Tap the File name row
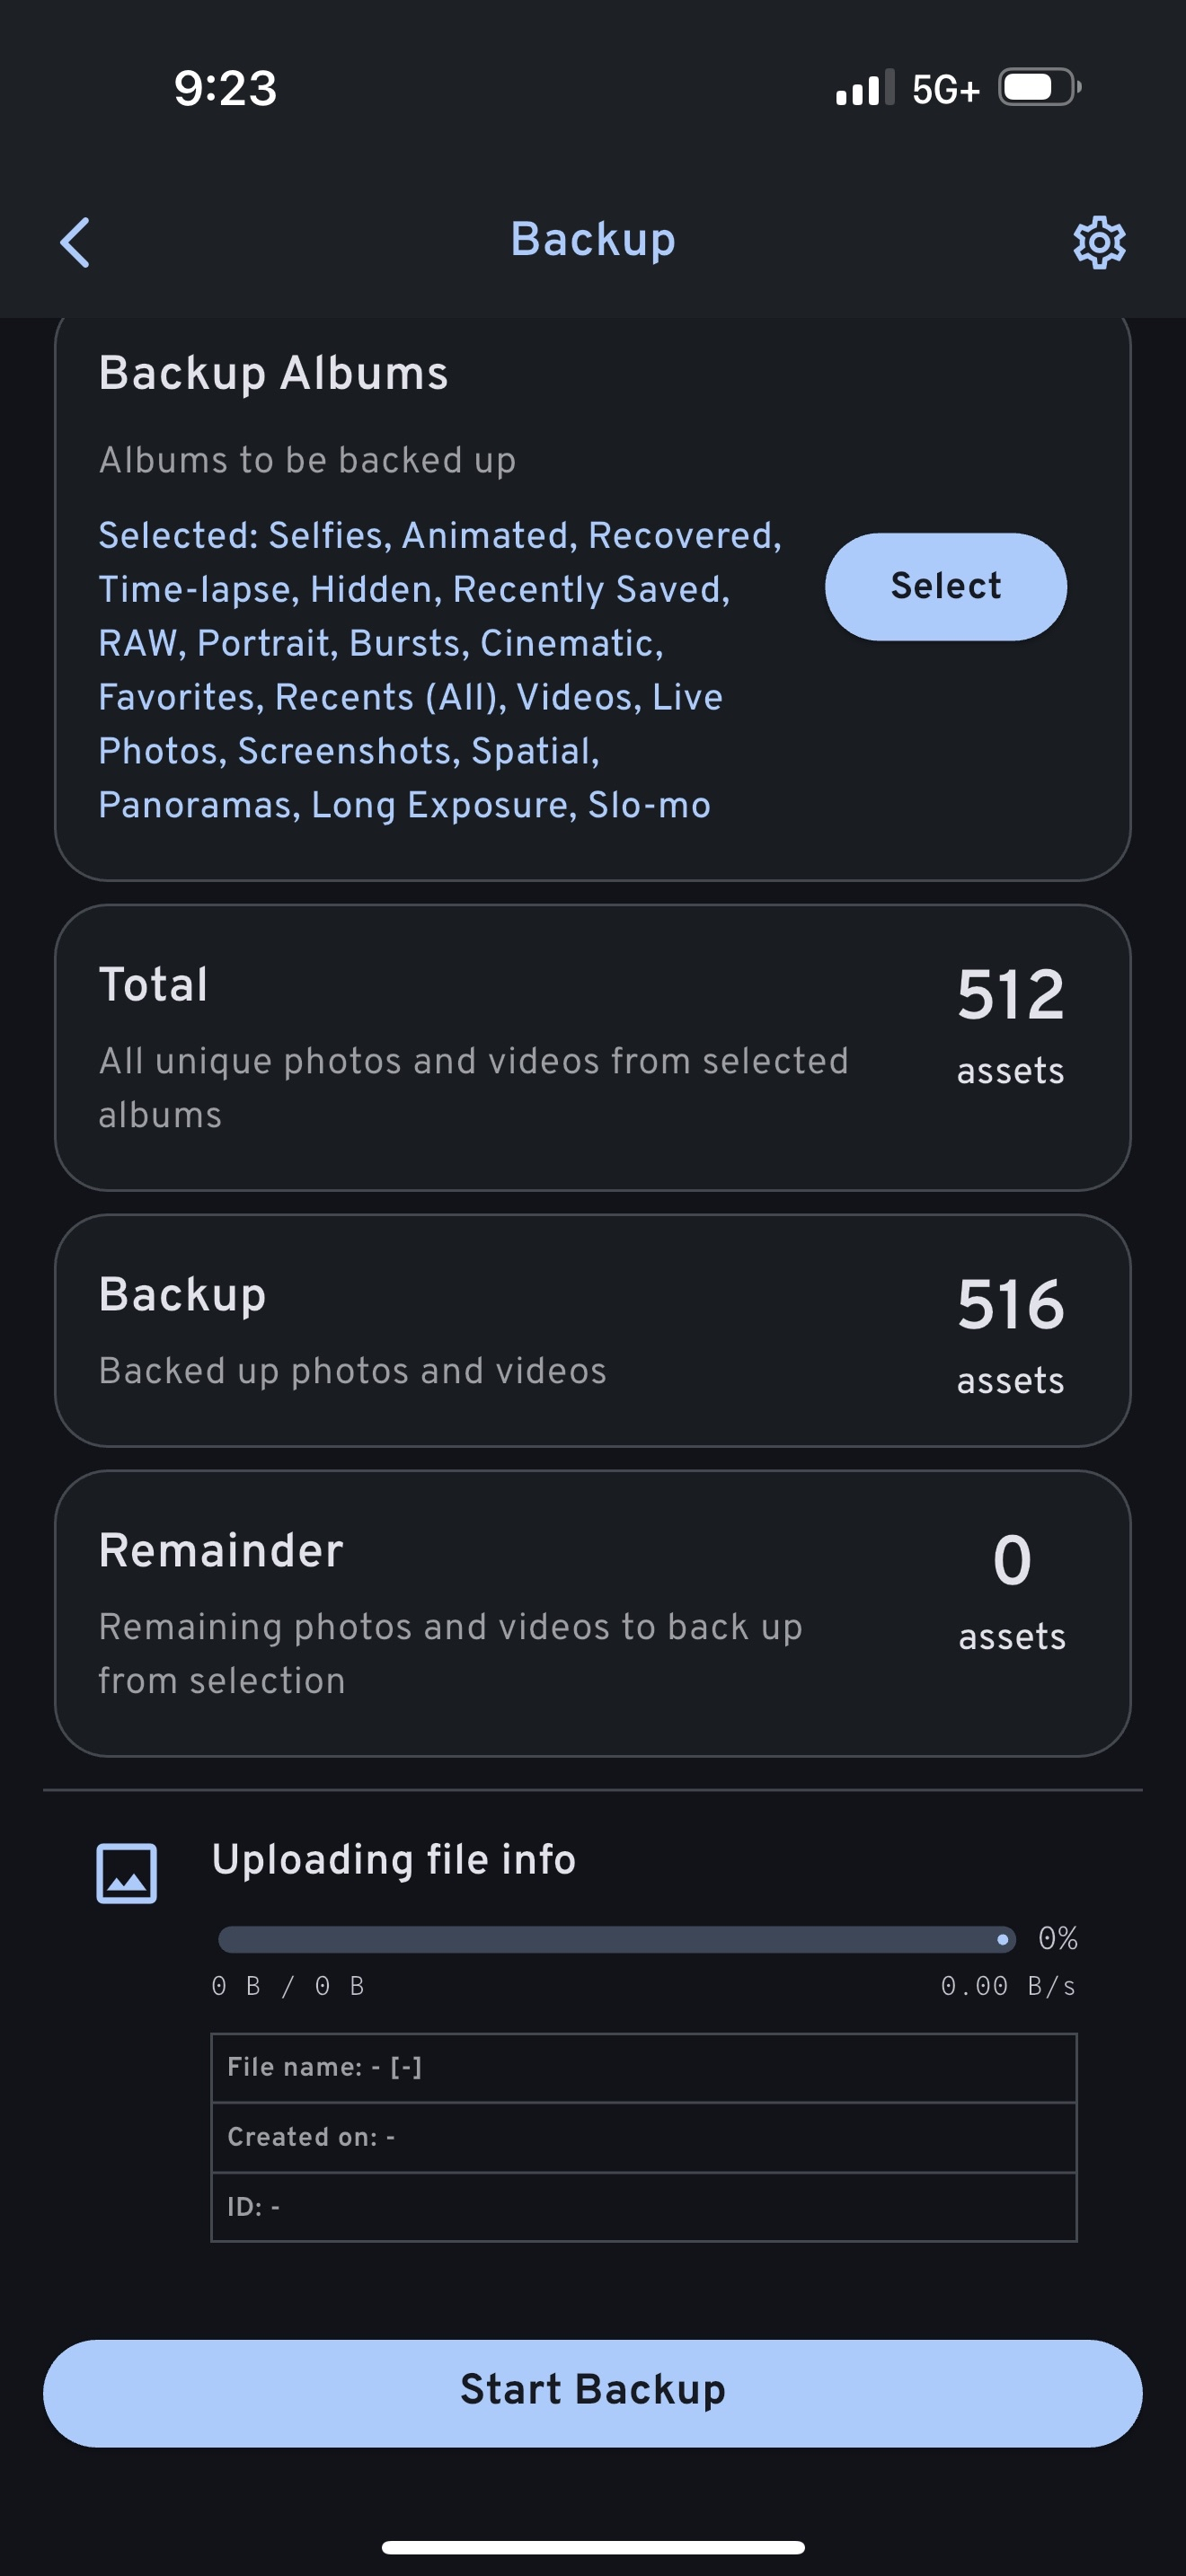 tap(643, 2067)
